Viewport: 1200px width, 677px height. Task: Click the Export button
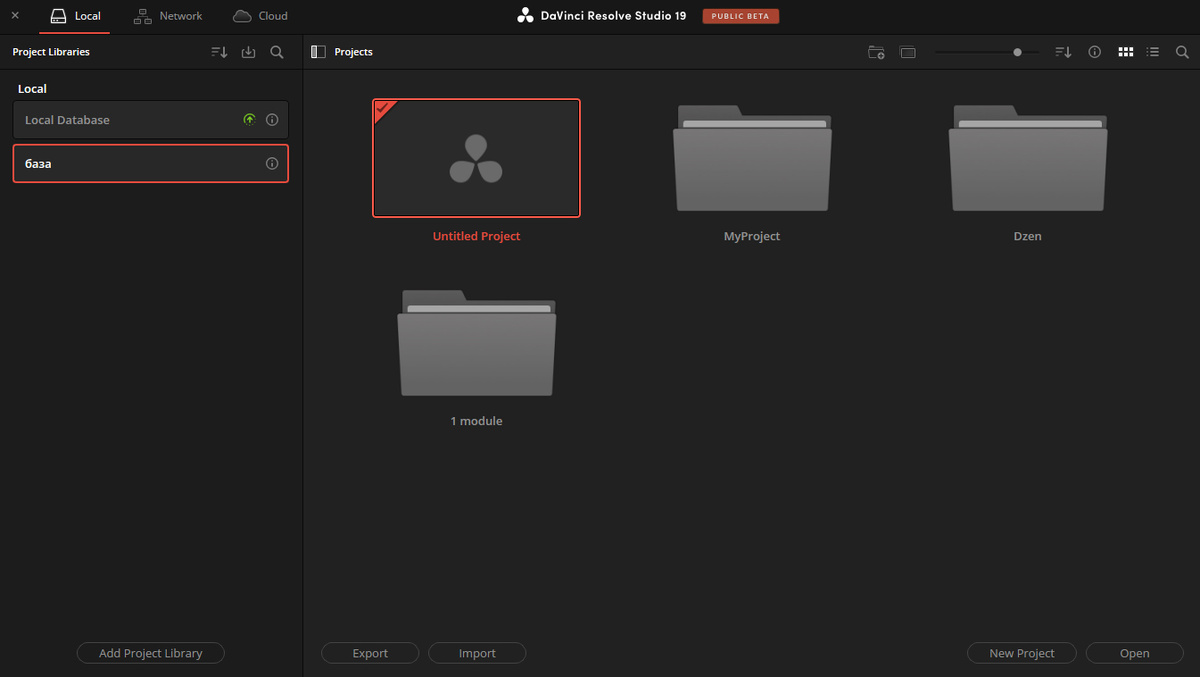pyautogui.click(x=370, y=653)
